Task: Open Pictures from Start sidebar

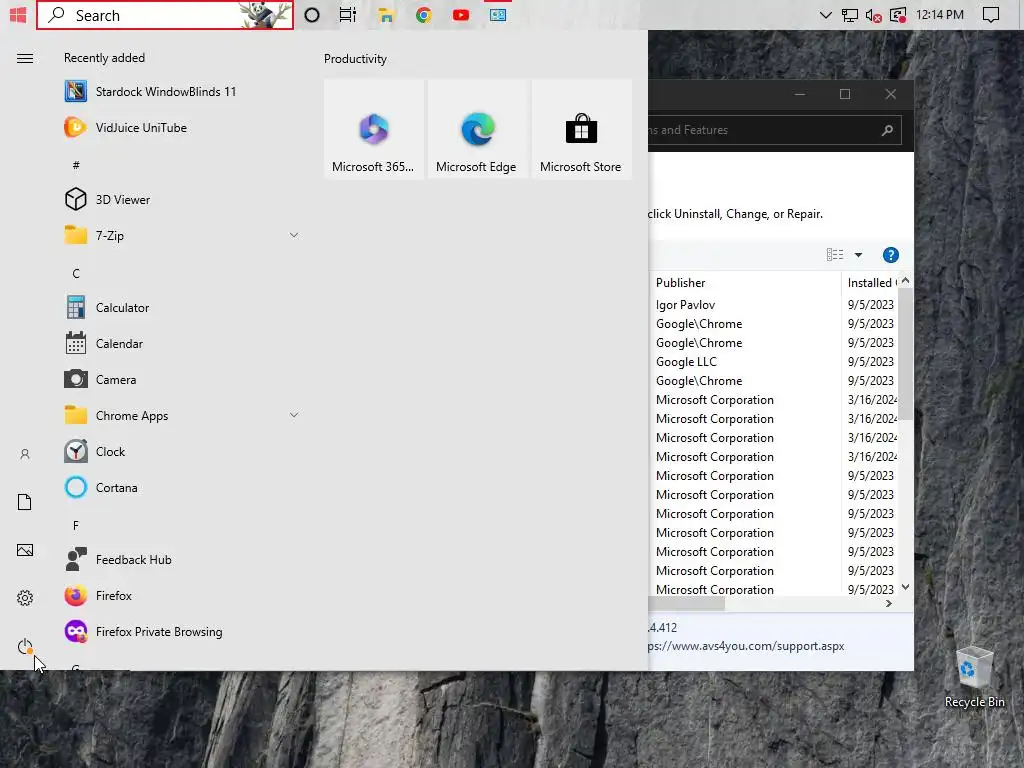Action: tap(25, 550)
